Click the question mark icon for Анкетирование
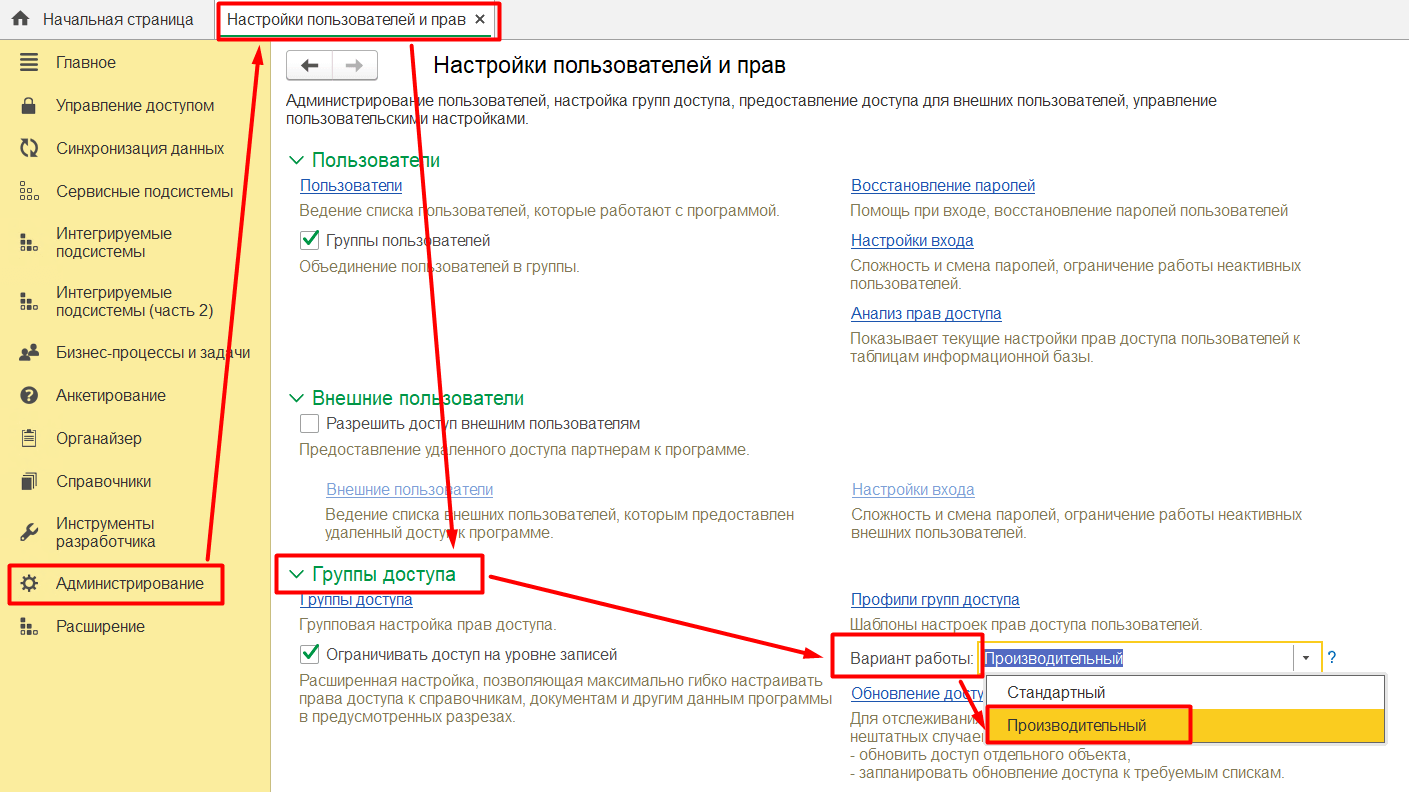 pyautogui.click(x=29, y=395)
